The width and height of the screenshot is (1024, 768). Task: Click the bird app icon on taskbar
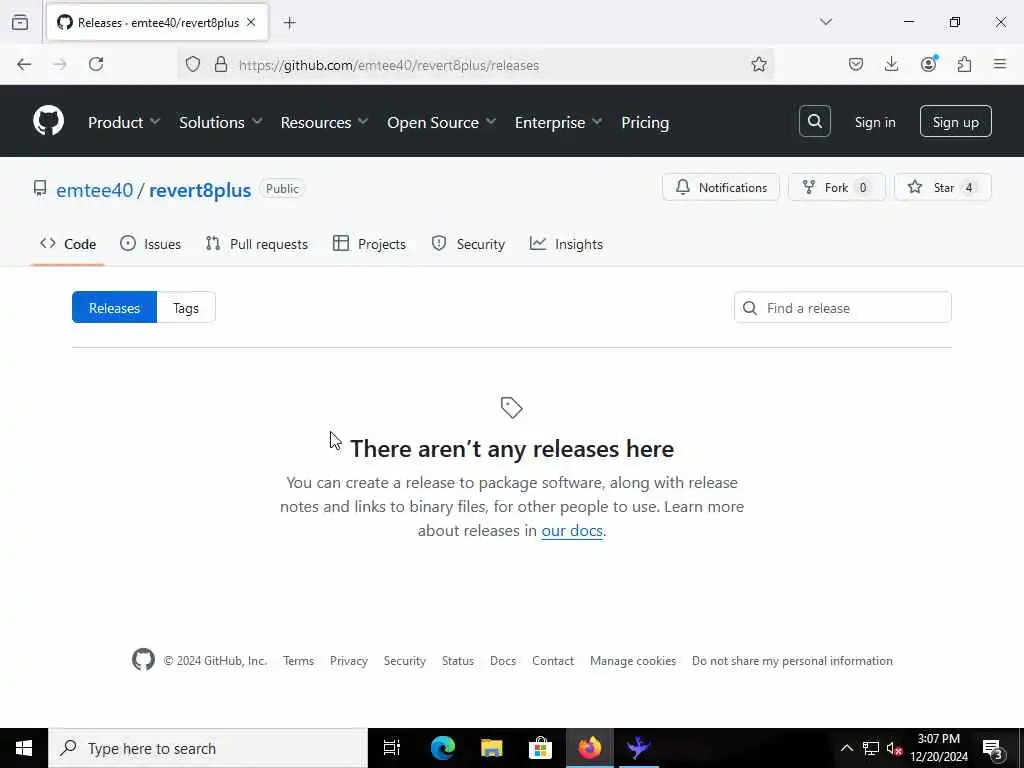638,748
